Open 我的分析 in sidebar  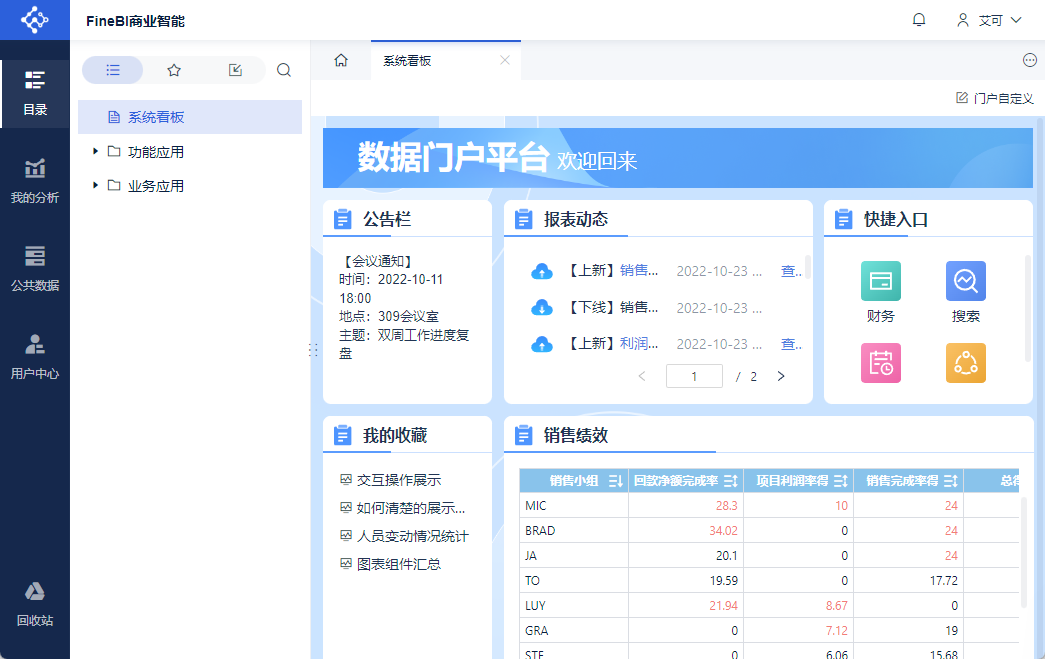(35, 181)
